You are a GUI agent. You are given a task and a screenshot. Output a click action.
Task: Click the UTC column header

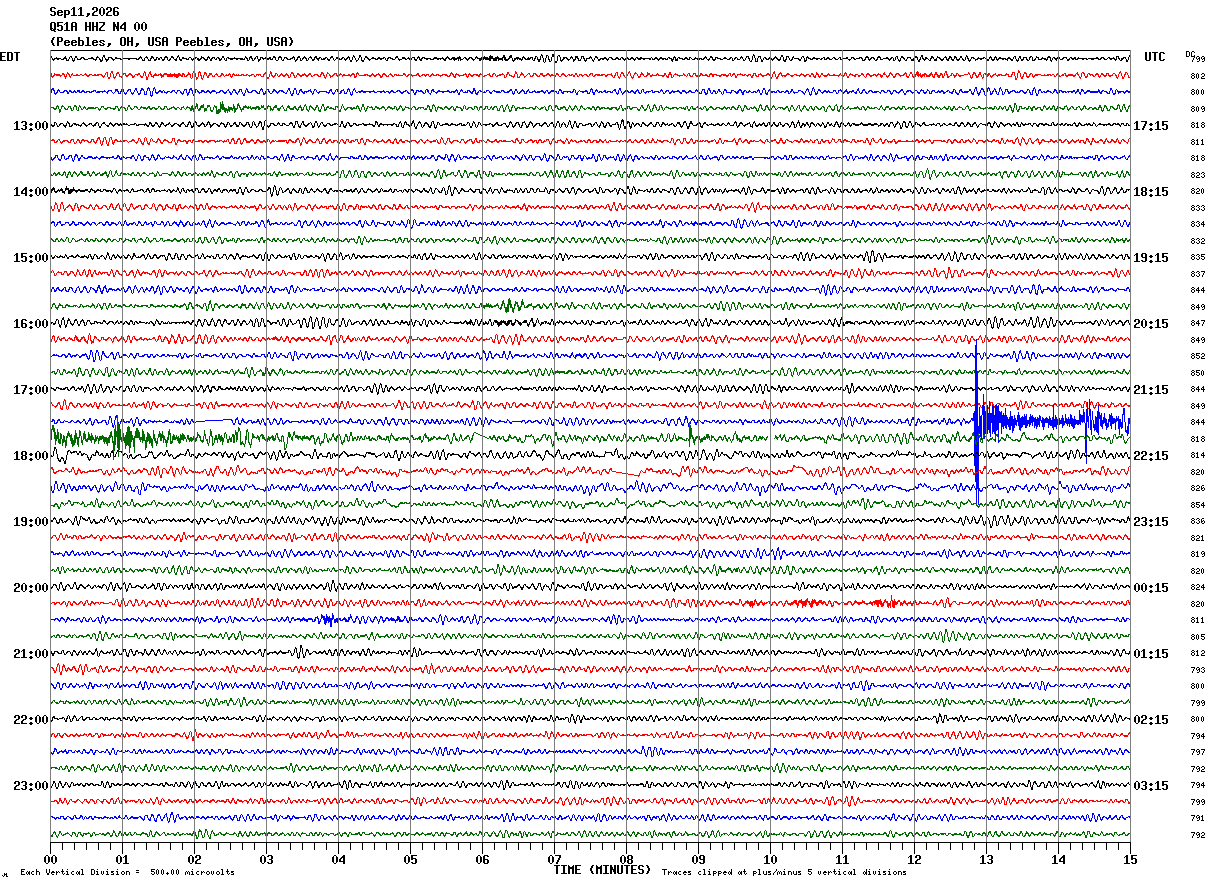tap(1155, 57)
